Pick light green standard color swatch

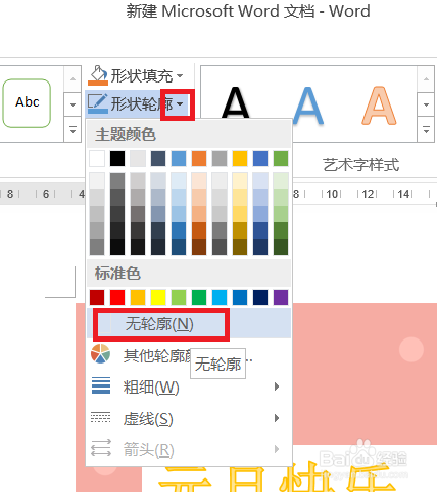(179, 297)
